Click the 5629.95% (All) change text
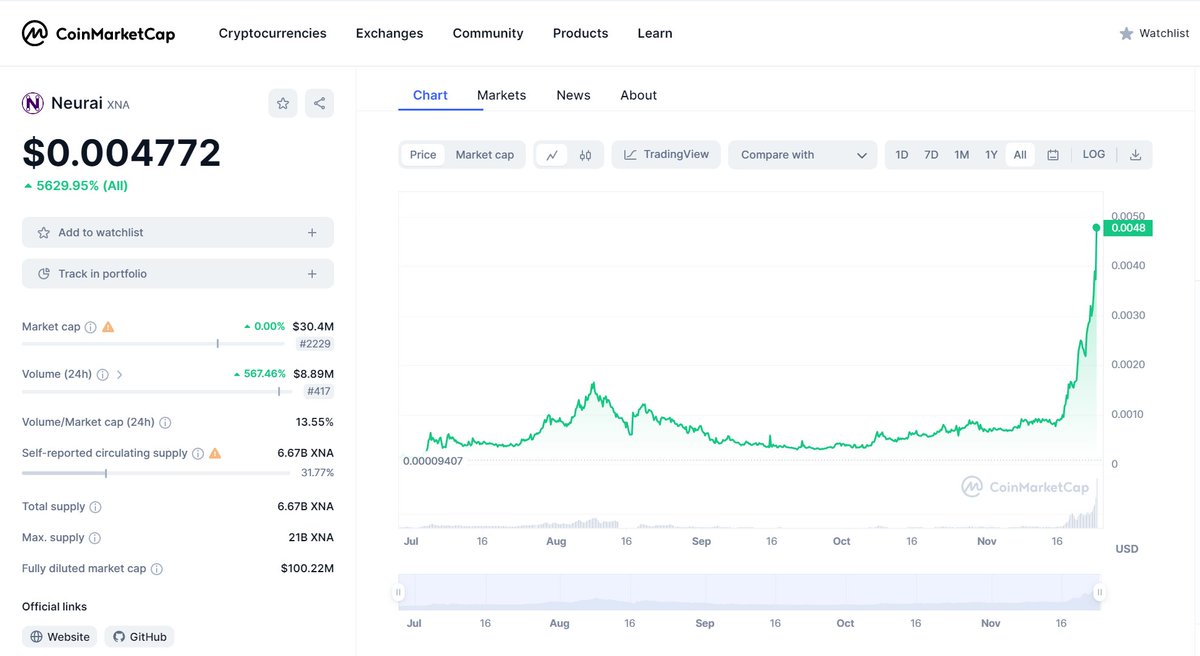 click(75, 186)
